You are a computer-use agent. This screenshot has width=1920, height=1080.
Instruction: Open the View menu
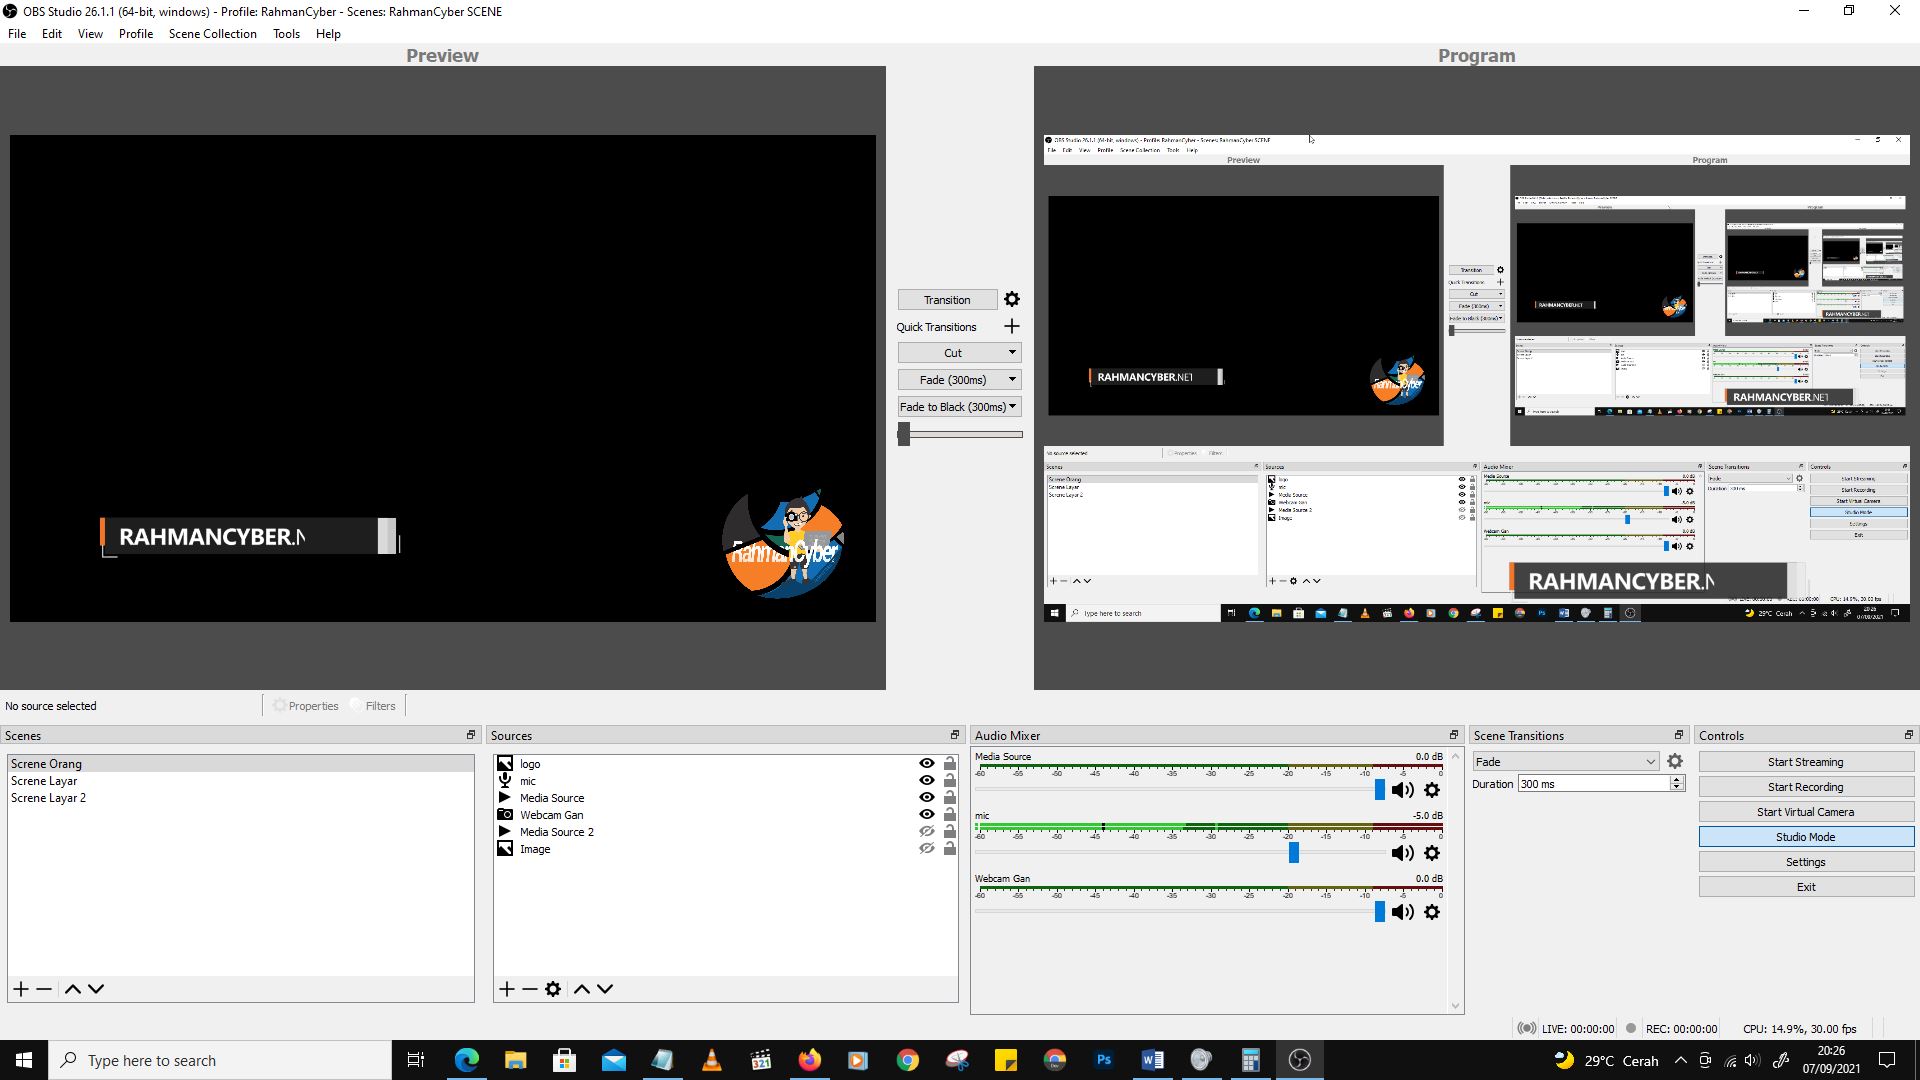(x=88, y=33)
